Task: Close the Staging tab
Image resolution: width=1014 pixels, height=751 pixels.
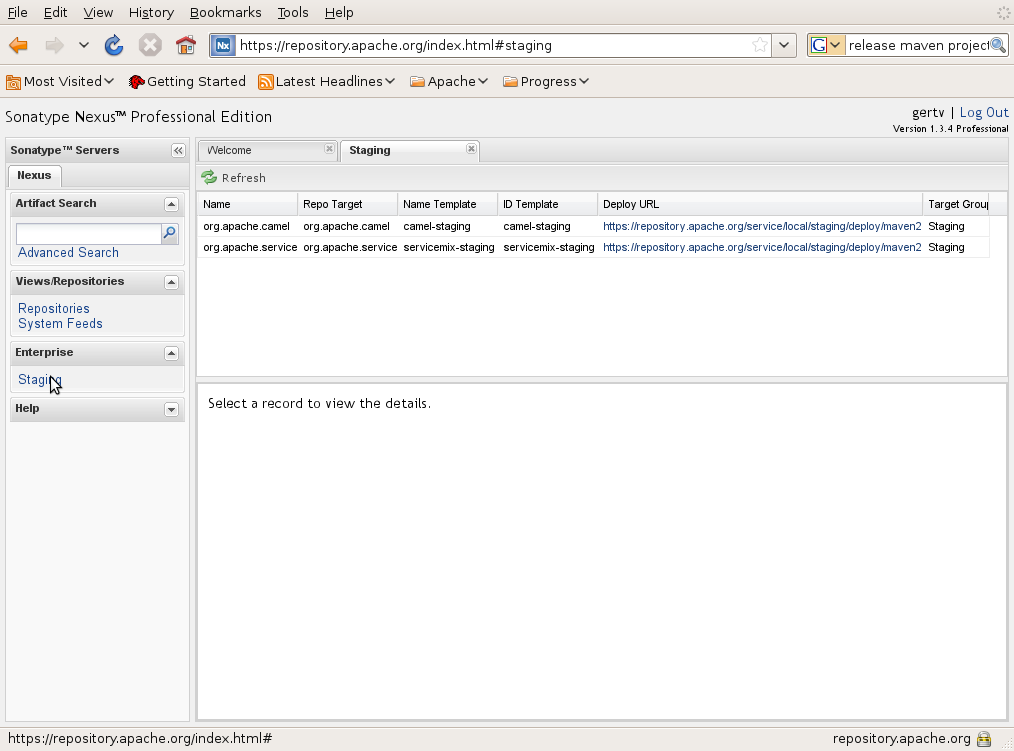Action: (x=471, y=149)
